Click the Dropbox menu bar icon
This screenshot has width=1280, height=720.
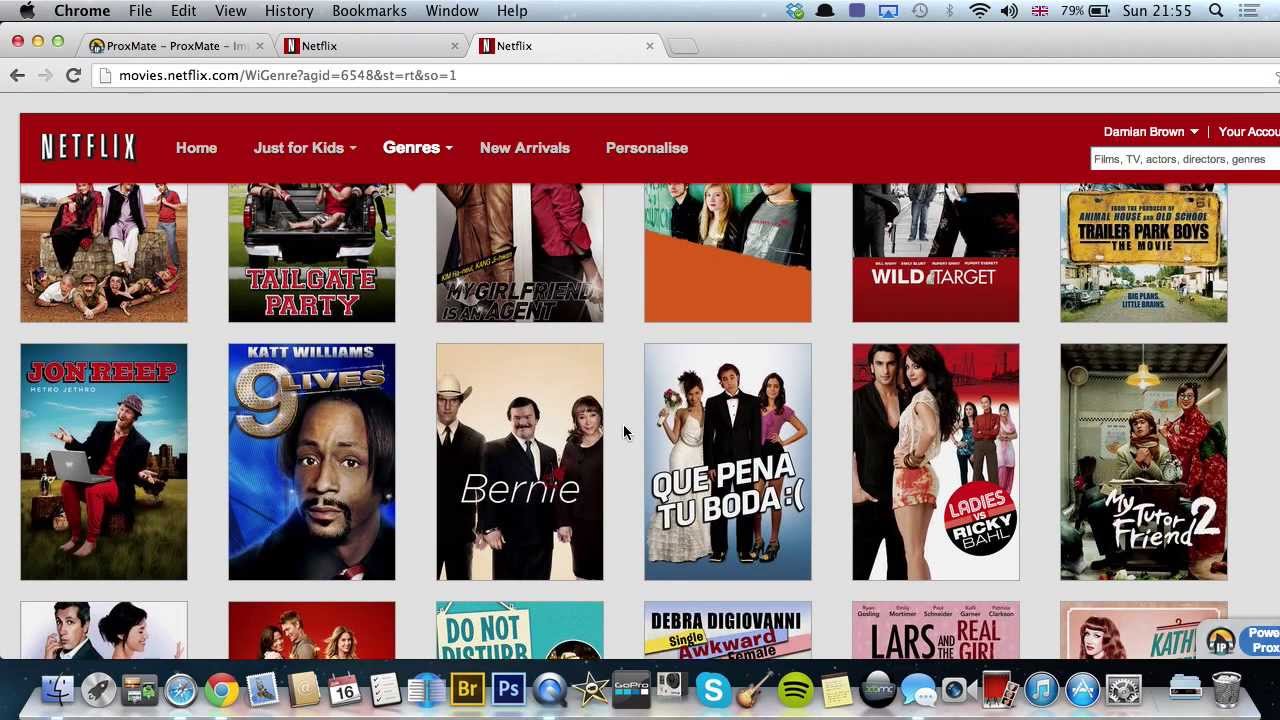795,11
